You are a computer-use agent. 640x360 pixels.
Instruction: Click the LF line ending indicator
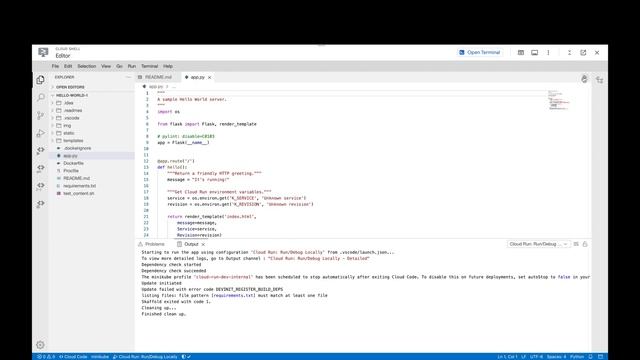[x=523, y=357]
